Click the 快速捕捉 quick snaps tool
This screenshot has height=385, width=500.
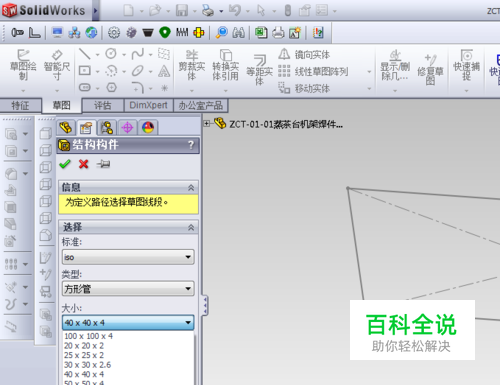(x=466, y=65)
